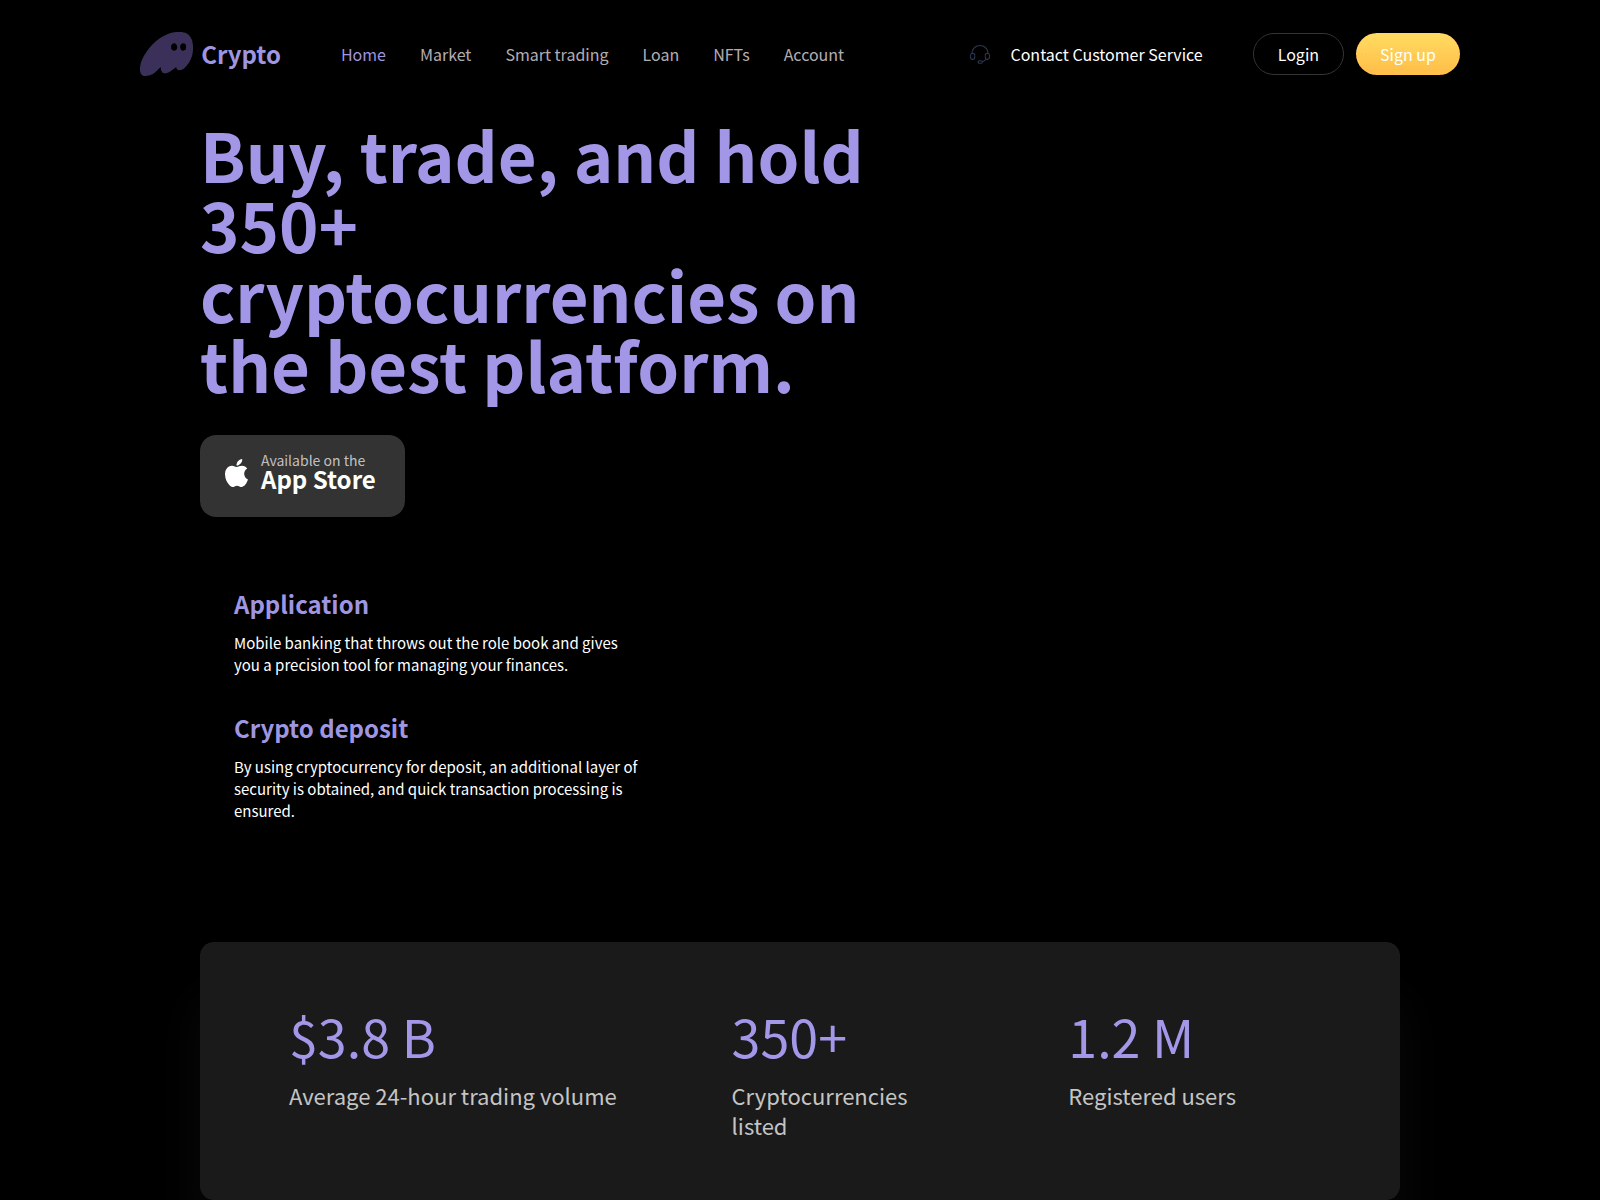Open the App Store download badge
The height and width of the screenshot is (1200, 1600).
pos(301,475)
